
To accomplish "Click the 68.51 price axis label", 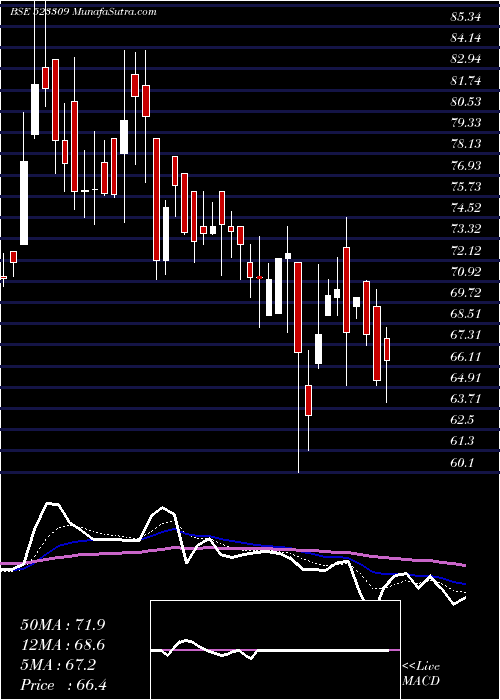I will [x=466, y=313].
